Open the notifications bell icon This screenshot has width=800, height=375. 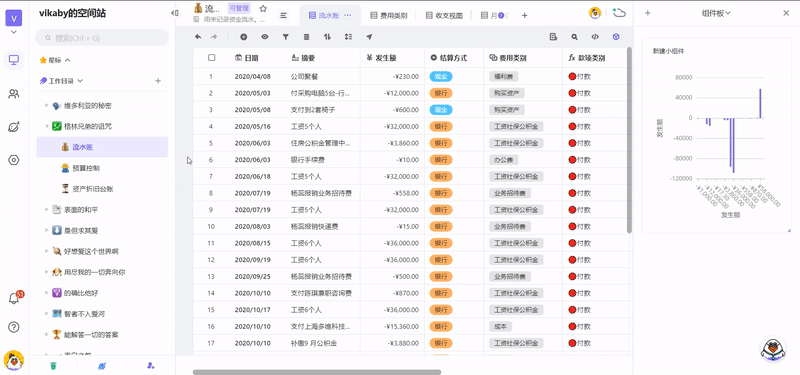pos(14,299)
